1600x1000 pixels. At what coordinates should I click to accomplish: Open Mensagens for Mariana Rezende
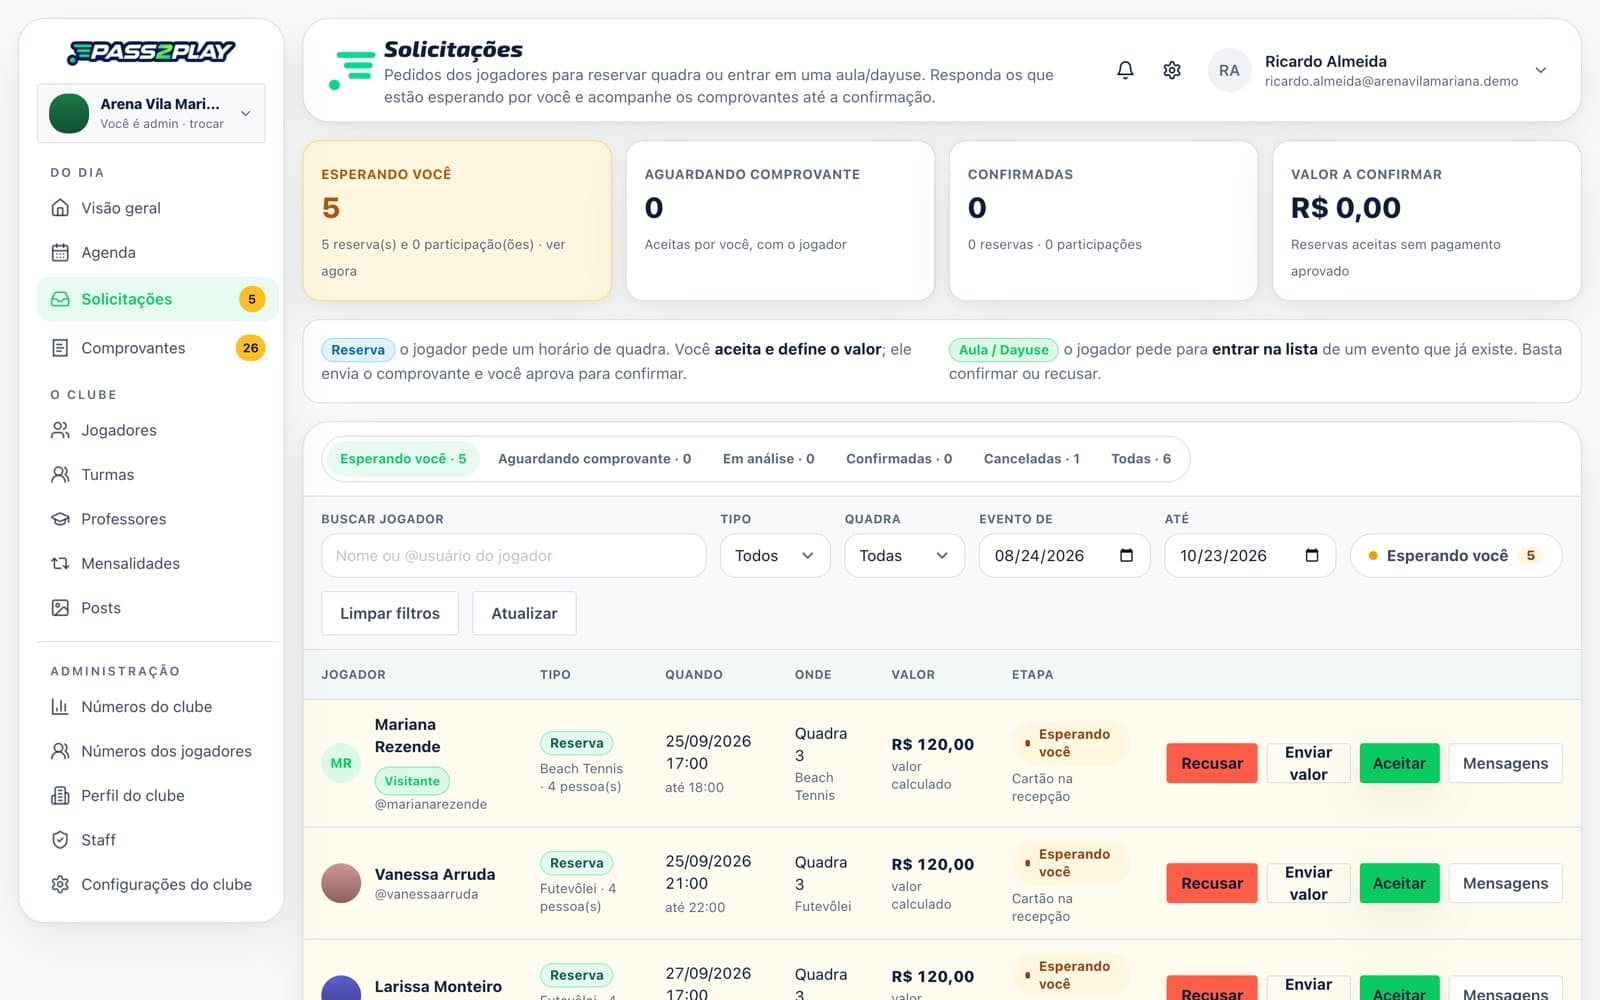click(x=1505, y=763)
